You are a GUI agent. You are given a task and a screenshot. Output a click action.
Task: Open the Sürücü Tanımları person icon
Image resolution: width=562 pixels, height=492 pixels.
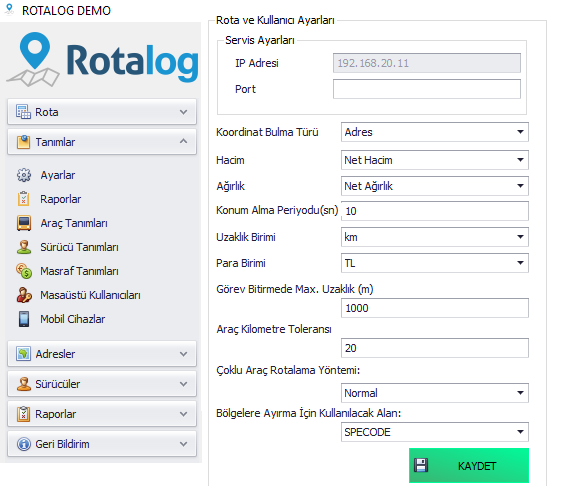coord(24,247)
